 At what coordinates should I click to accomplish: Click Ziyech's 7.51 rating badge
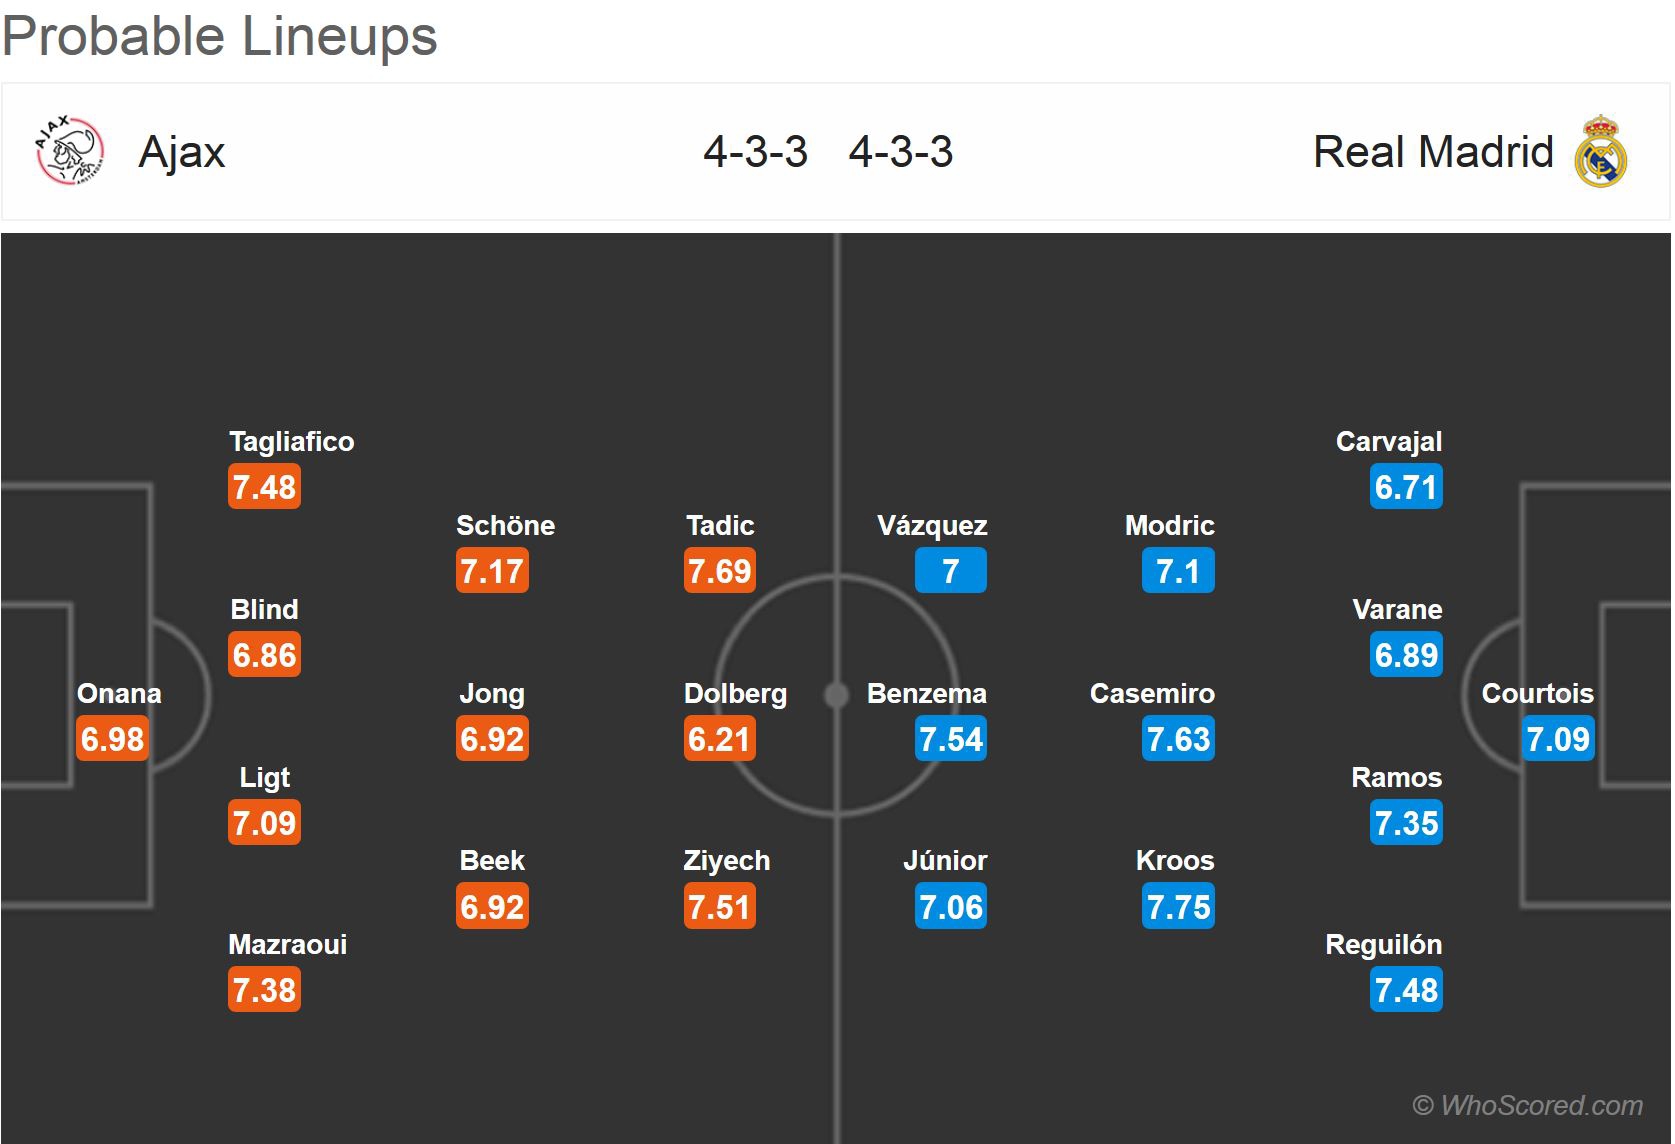719,907
